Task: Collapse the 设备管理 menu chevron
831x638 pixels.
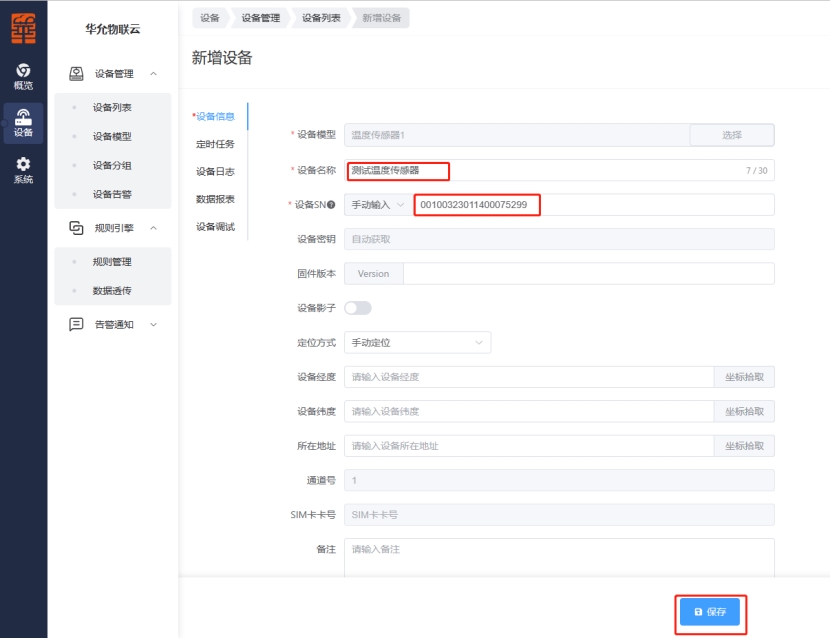Action: 153,73
